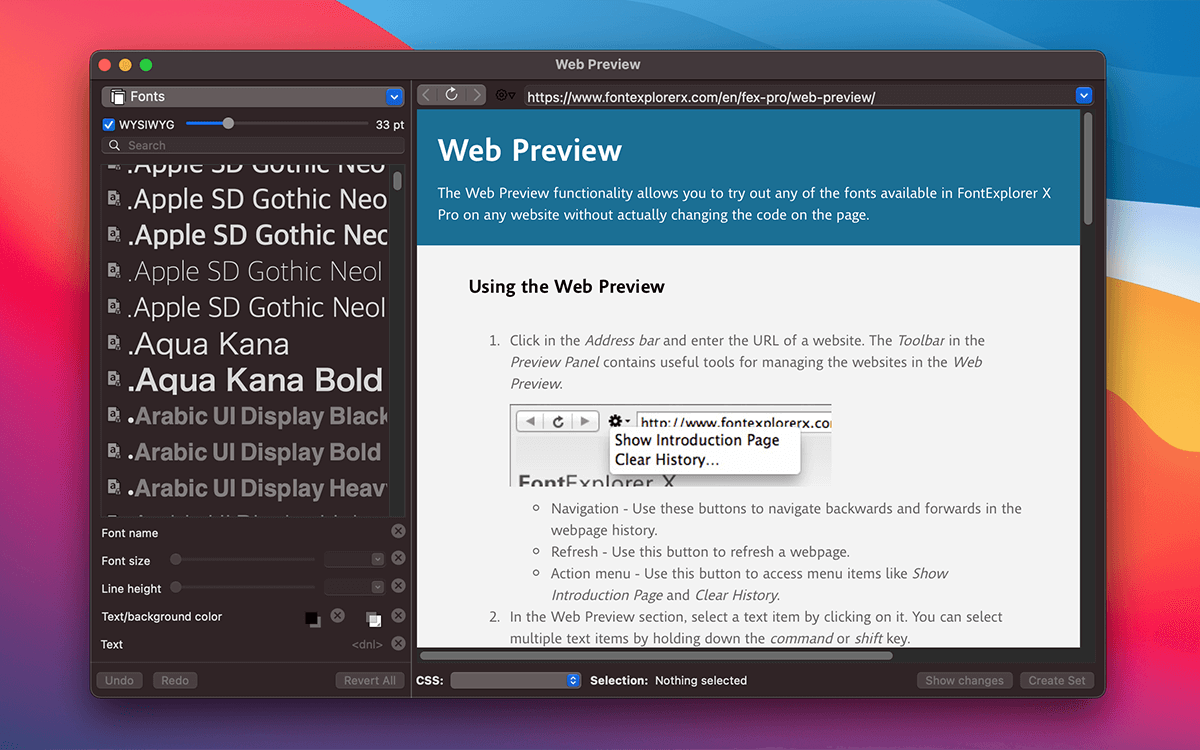Click the web page vertical scrollbar
Image resolution: width=1200 pixels, height=750 pixels.
click(1088, 168)
